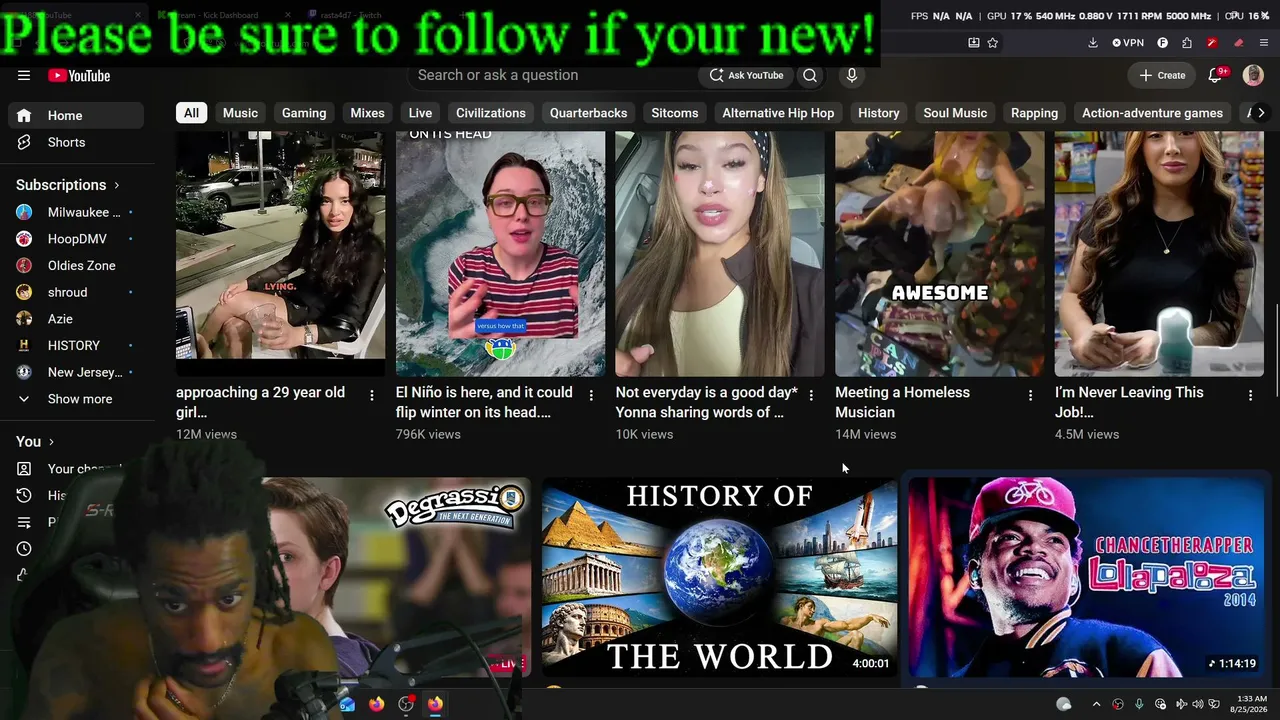Screen dimensions: 1280x720
Task: Expand the Subscriptions section
Action: point(67,185)
